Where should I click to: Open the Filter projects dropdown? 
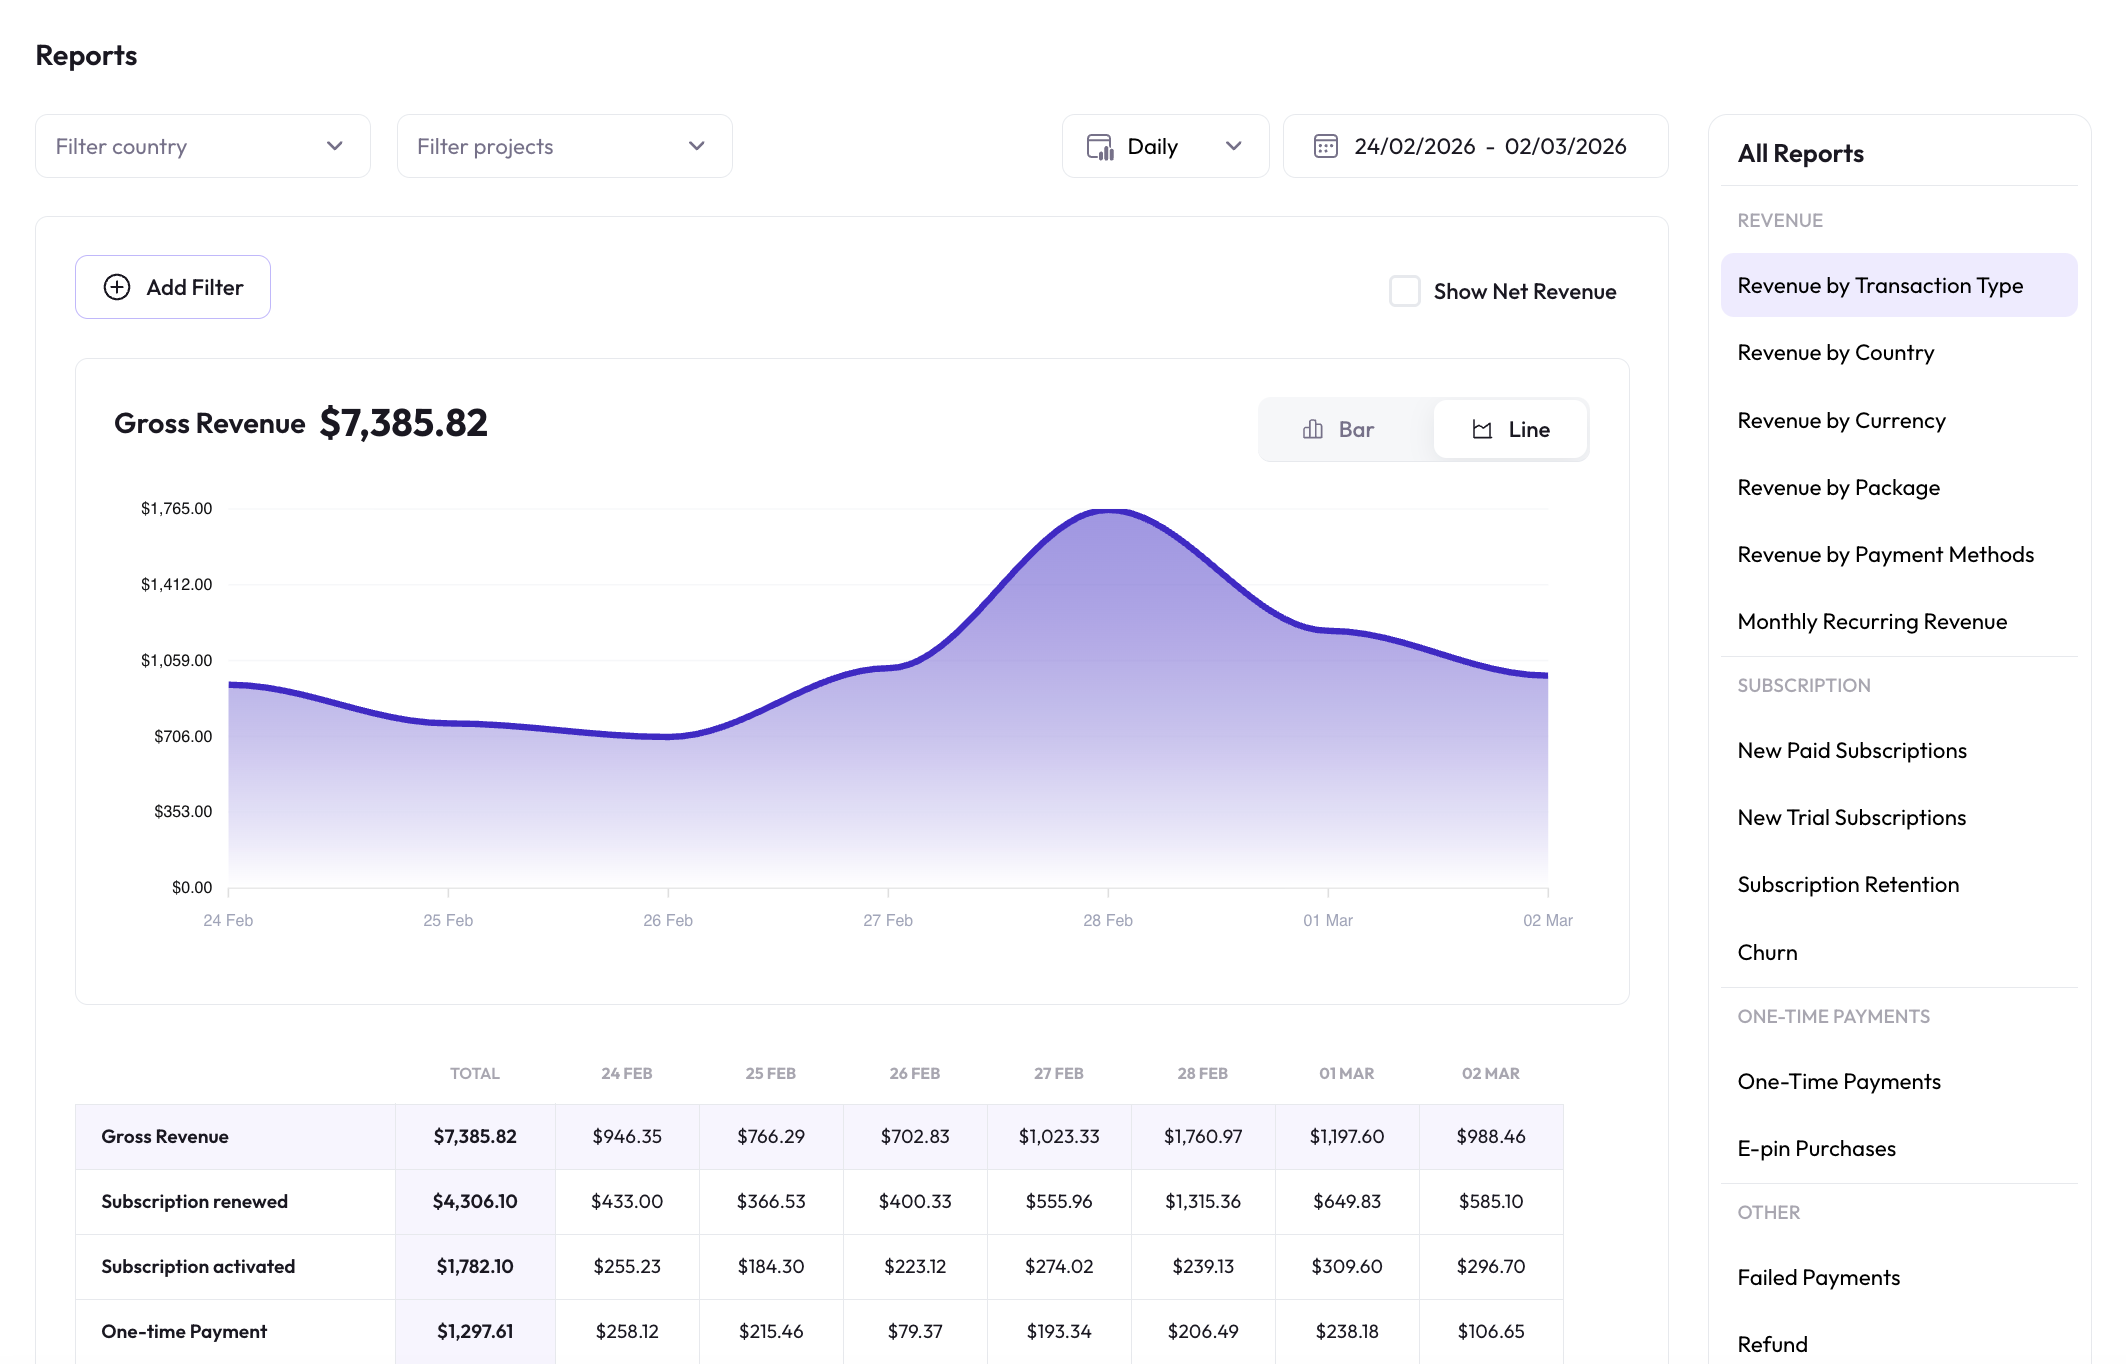click(564, 146)
